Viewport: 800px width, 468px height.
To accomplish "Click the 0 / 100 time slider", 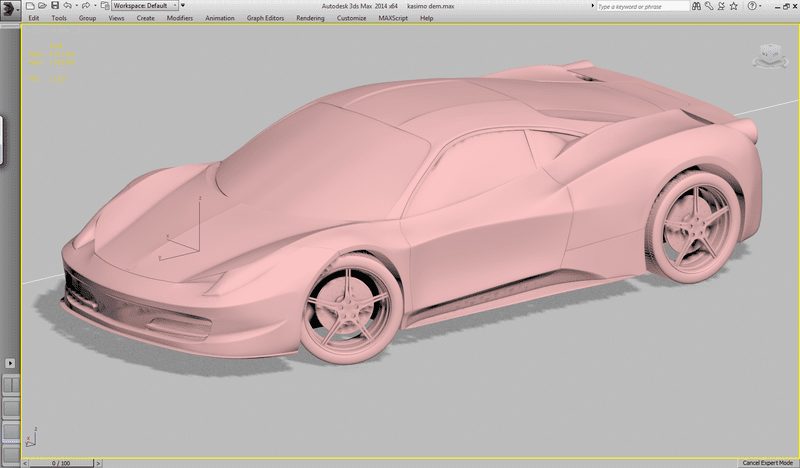I will click(60, 463).
